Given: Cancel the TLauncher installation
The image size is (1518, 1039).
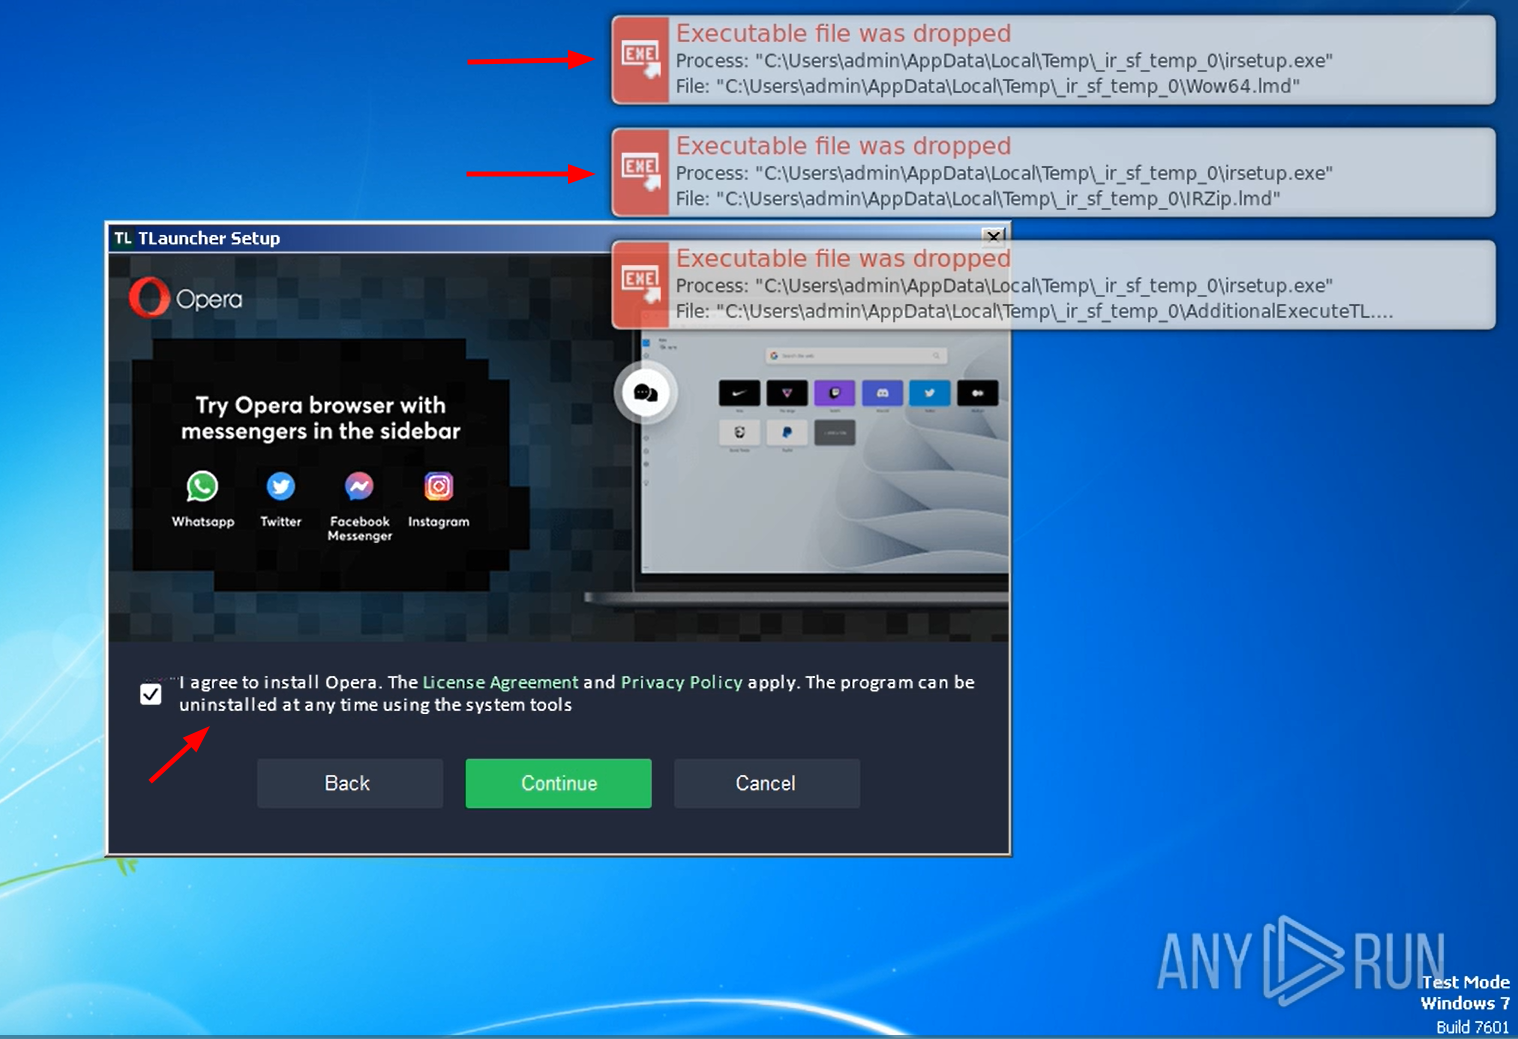Looking at the screenshot, I should click(x=766, y=783).
